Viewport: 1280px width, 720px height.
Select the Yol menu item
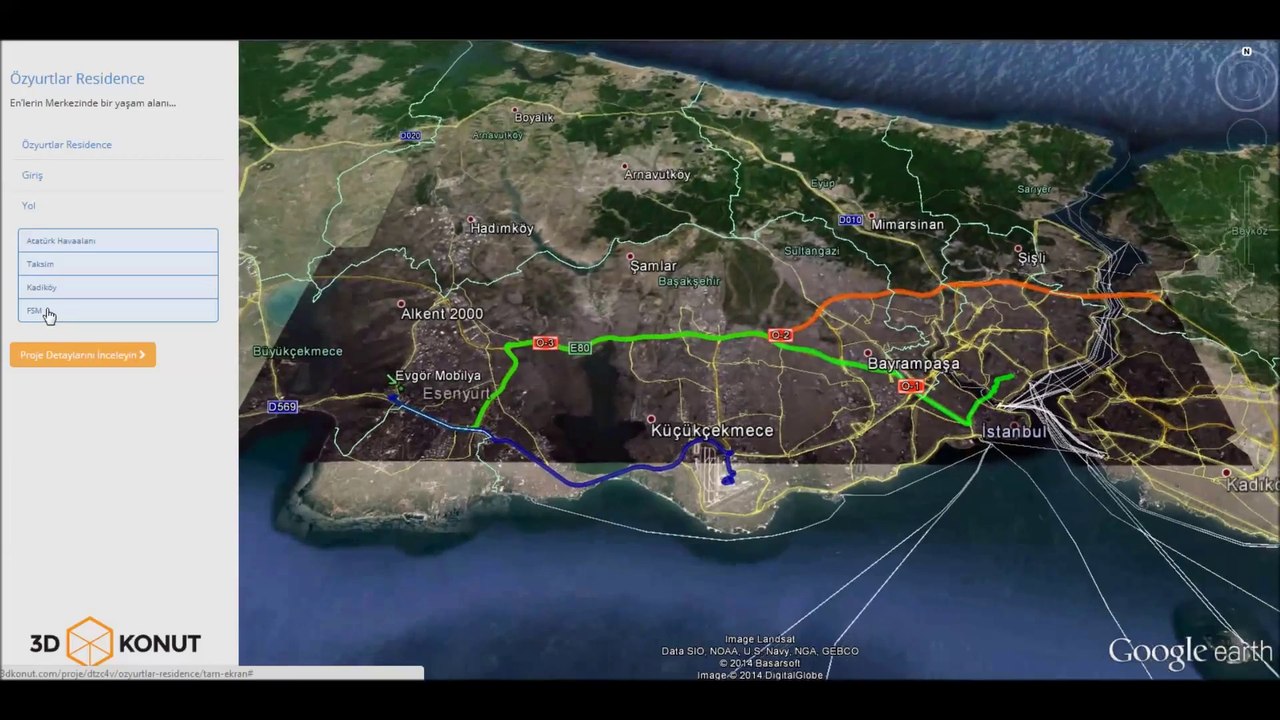pos(28,205)
